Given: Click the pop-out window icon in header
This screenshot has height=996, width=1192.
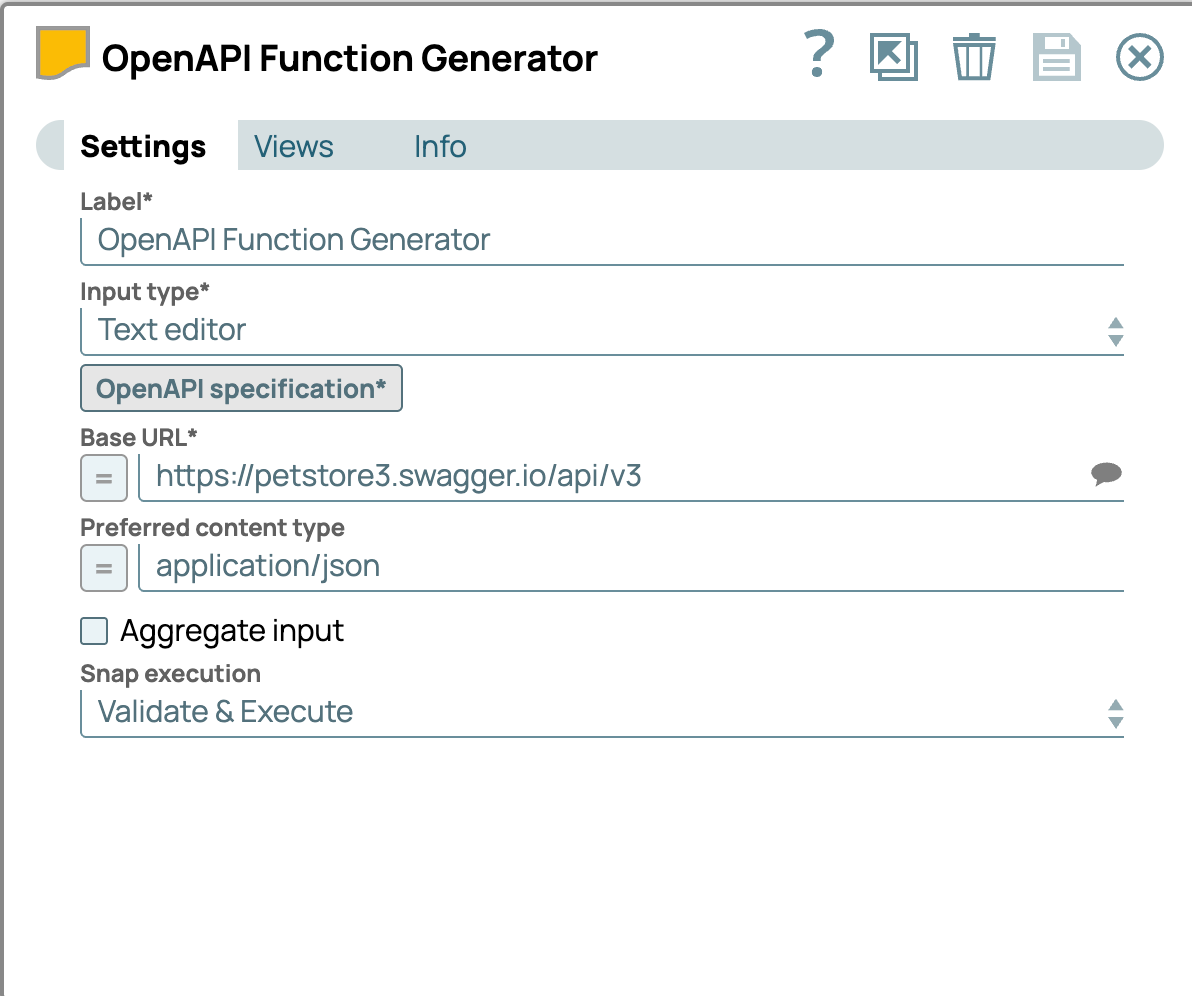Looking at the screenshot, I should [x=893, y=57].
